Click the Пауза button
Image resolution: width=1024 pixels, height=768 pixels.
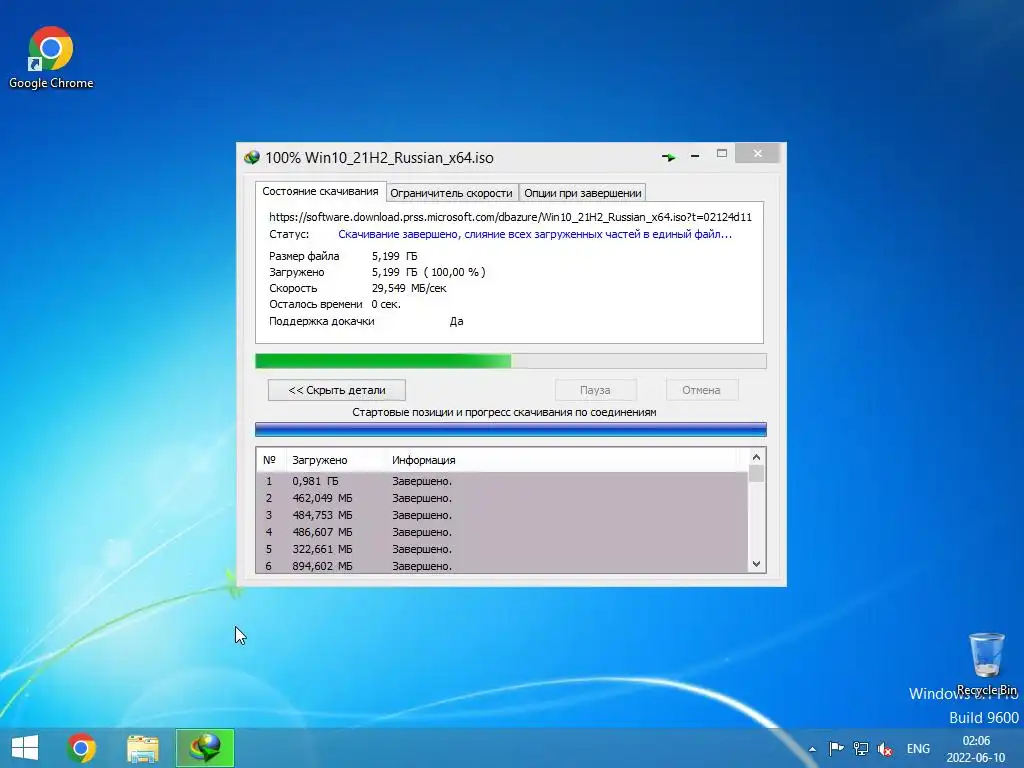(595, 390)
